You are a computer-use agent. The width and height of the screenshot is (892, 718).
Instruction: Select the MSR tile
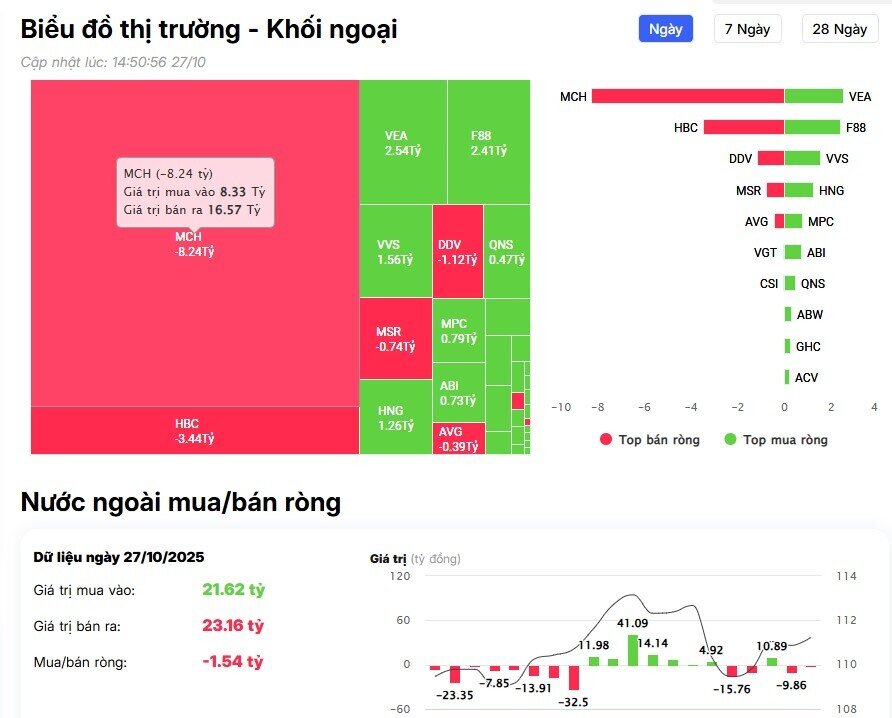(394, 332)
